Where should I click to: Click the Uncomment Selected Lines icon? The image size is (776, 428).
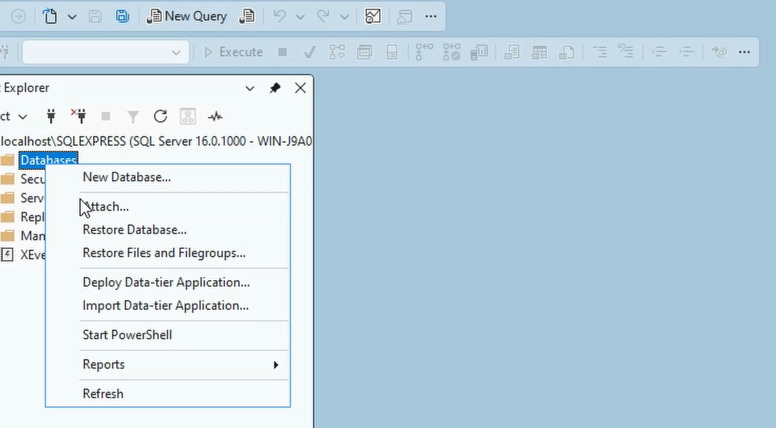click(x=626, y=51)
